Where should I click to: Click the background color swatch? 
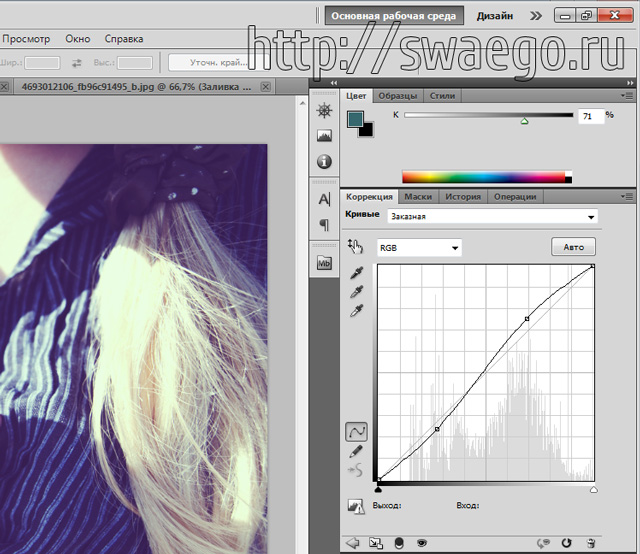click(x=367, y=131)
